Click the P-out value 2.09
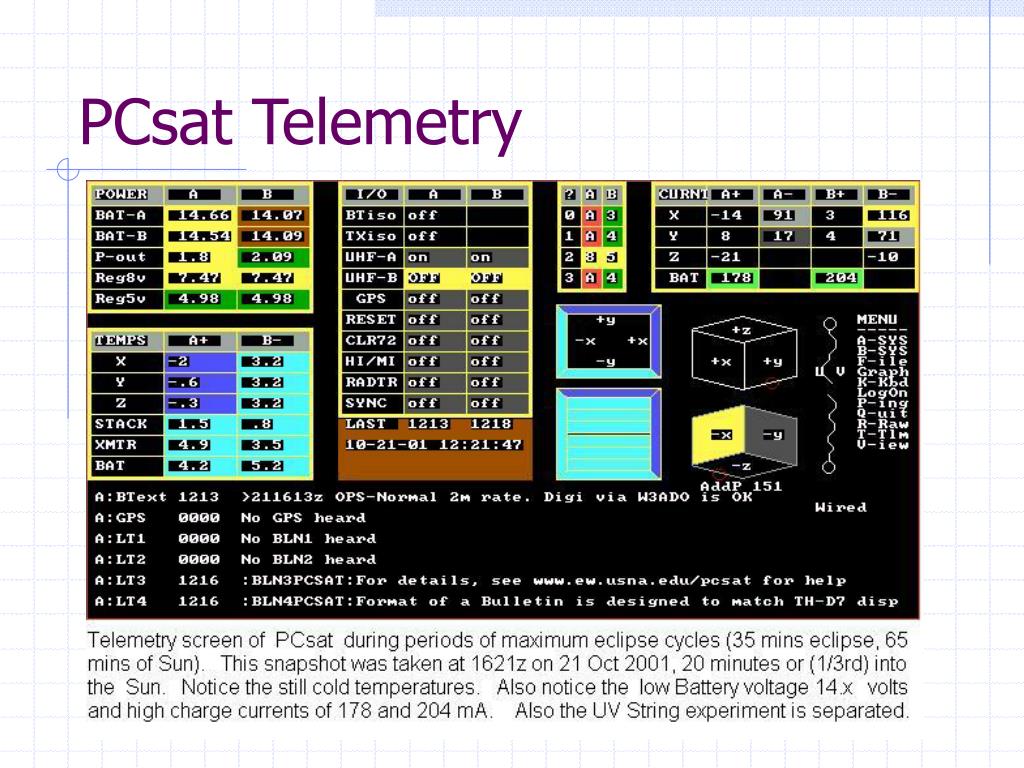1024x768 pixels. click(272, 257)
